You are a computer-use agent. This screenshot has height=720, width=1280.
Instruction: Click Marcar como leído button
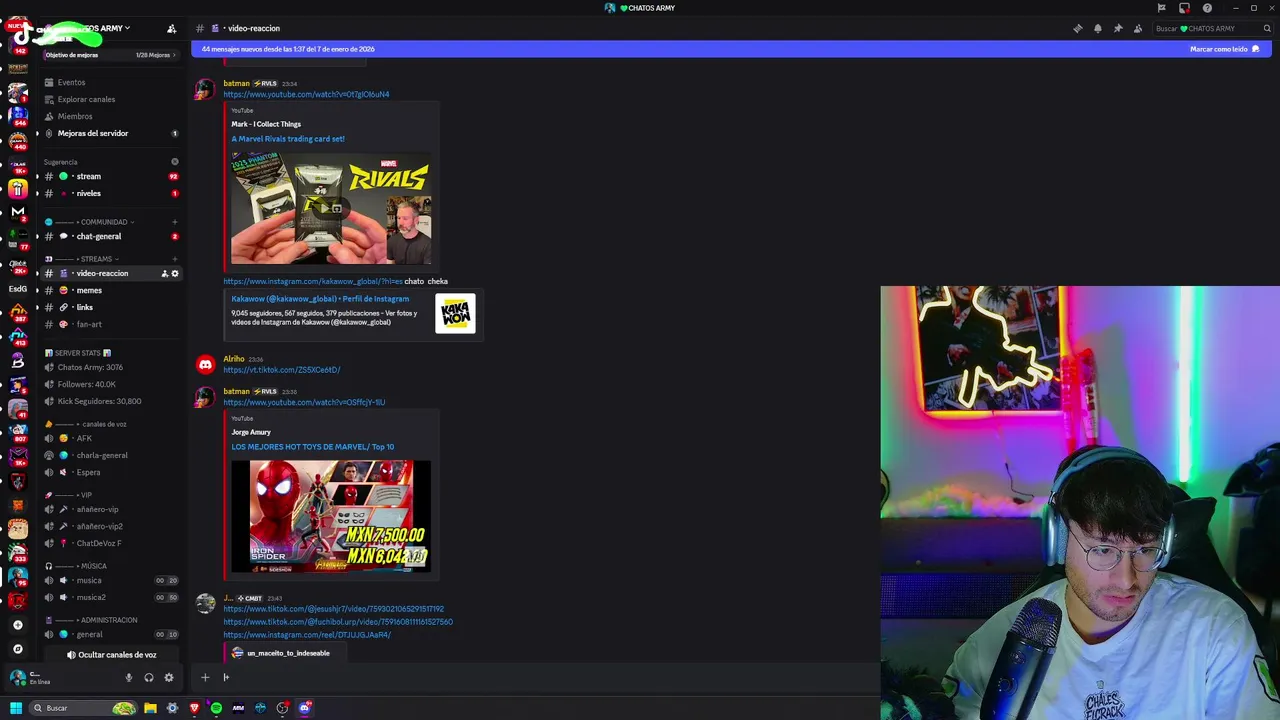(1224, 49)
